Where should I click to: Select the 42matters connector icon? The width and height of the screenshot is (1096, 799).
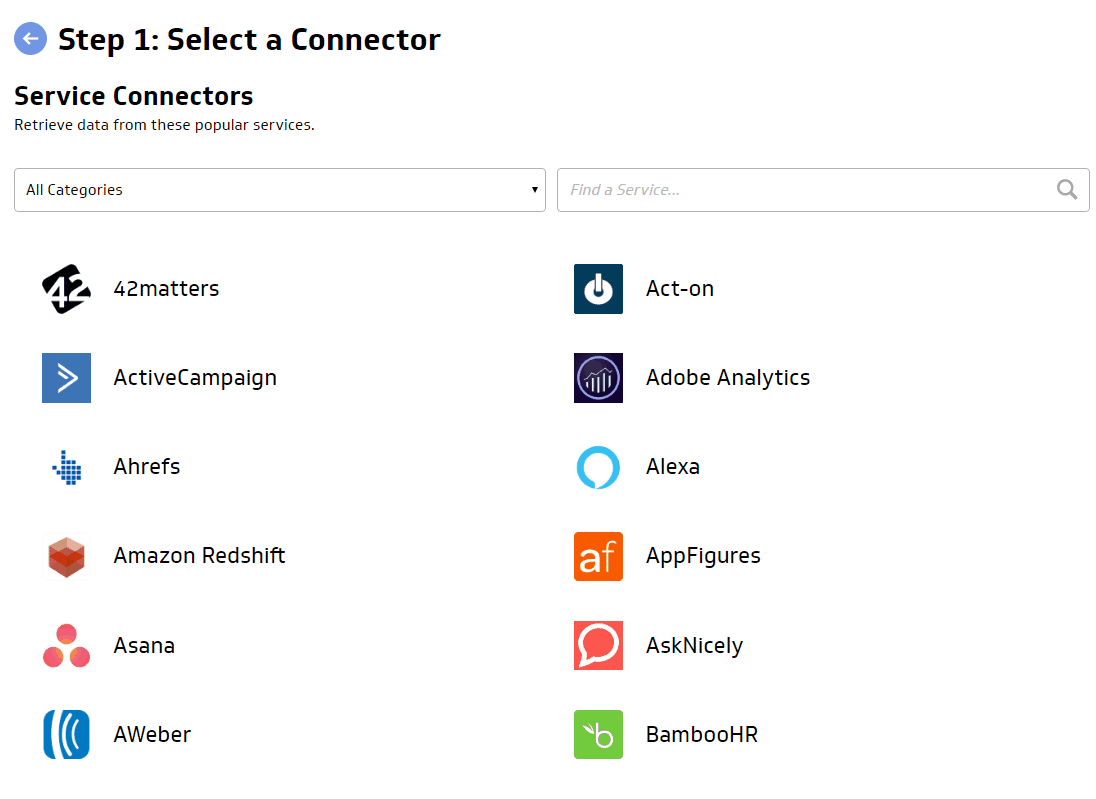(66, 289)
